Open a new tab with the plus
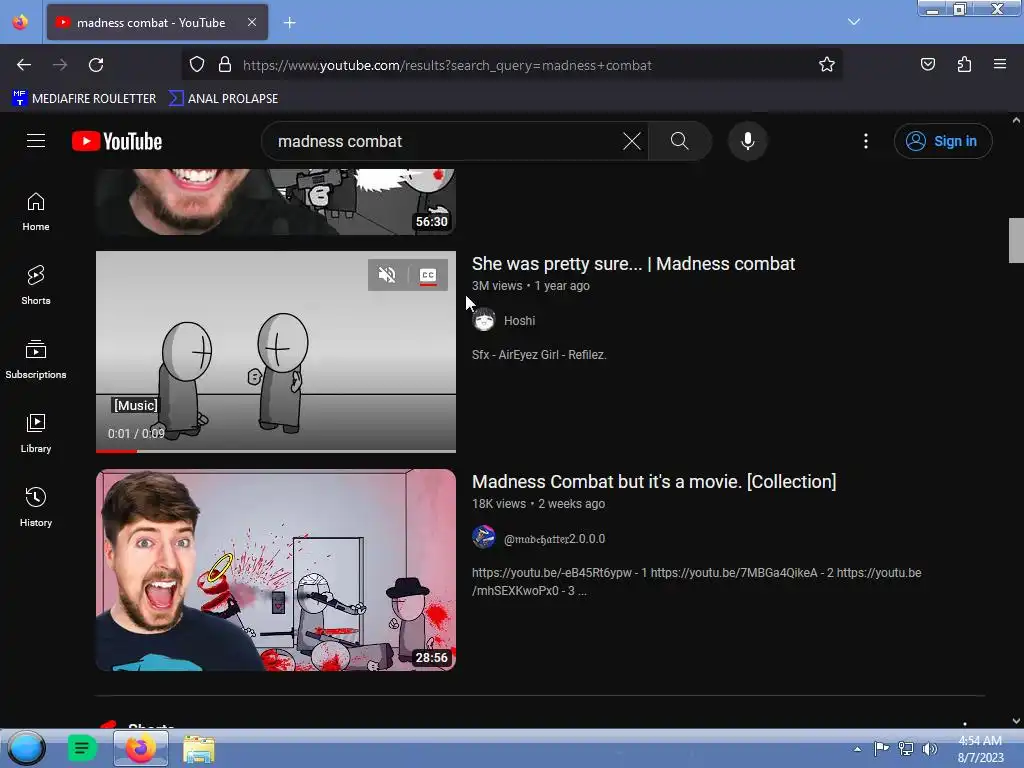 click(x=289, y=23)
